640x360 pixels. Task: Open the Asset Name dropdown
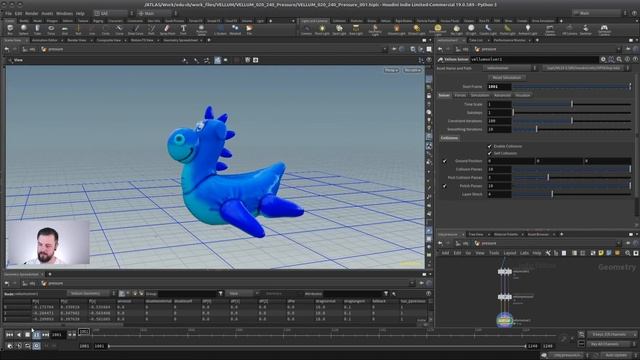tap(510, 68)
